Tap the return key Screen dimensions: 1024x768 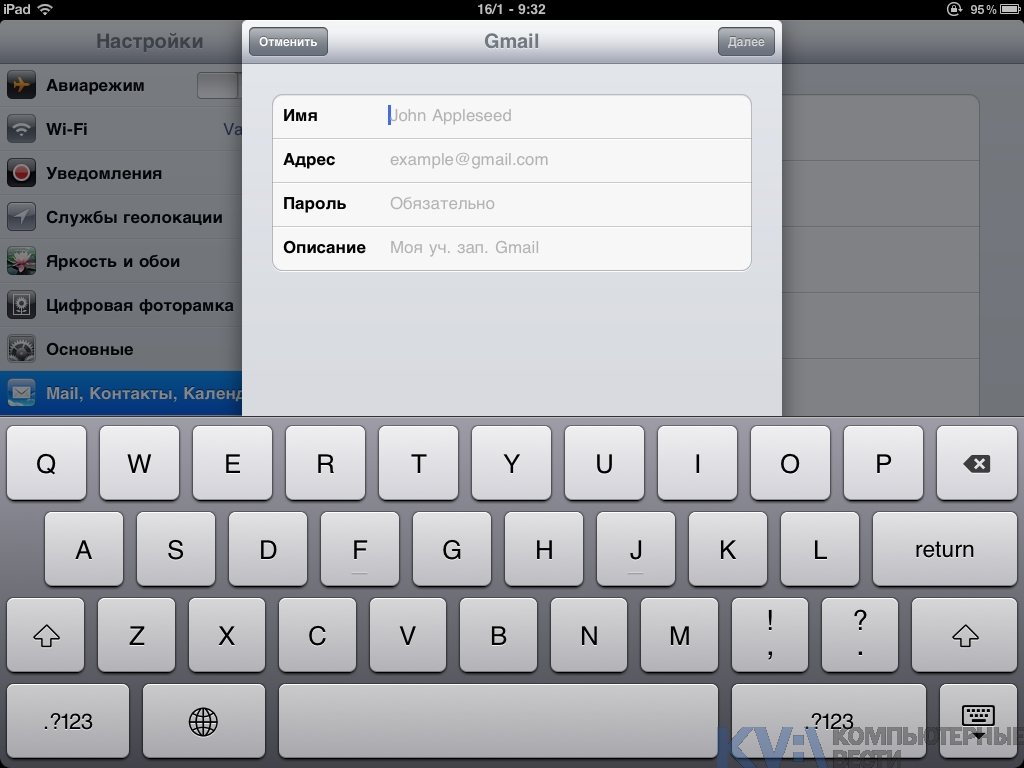[x=944, y=549]
